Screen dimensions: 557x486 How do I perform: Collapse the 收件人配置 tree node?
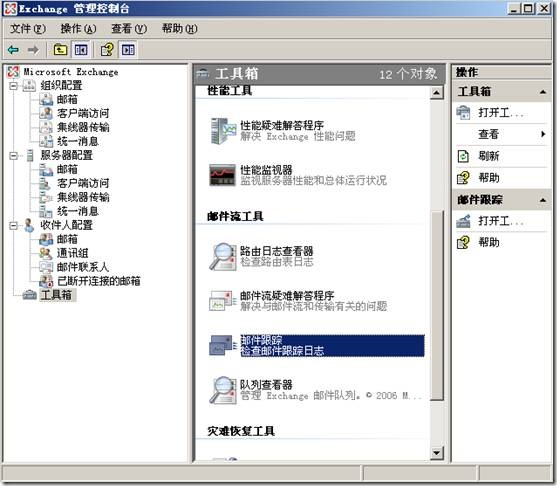(13, 226)
